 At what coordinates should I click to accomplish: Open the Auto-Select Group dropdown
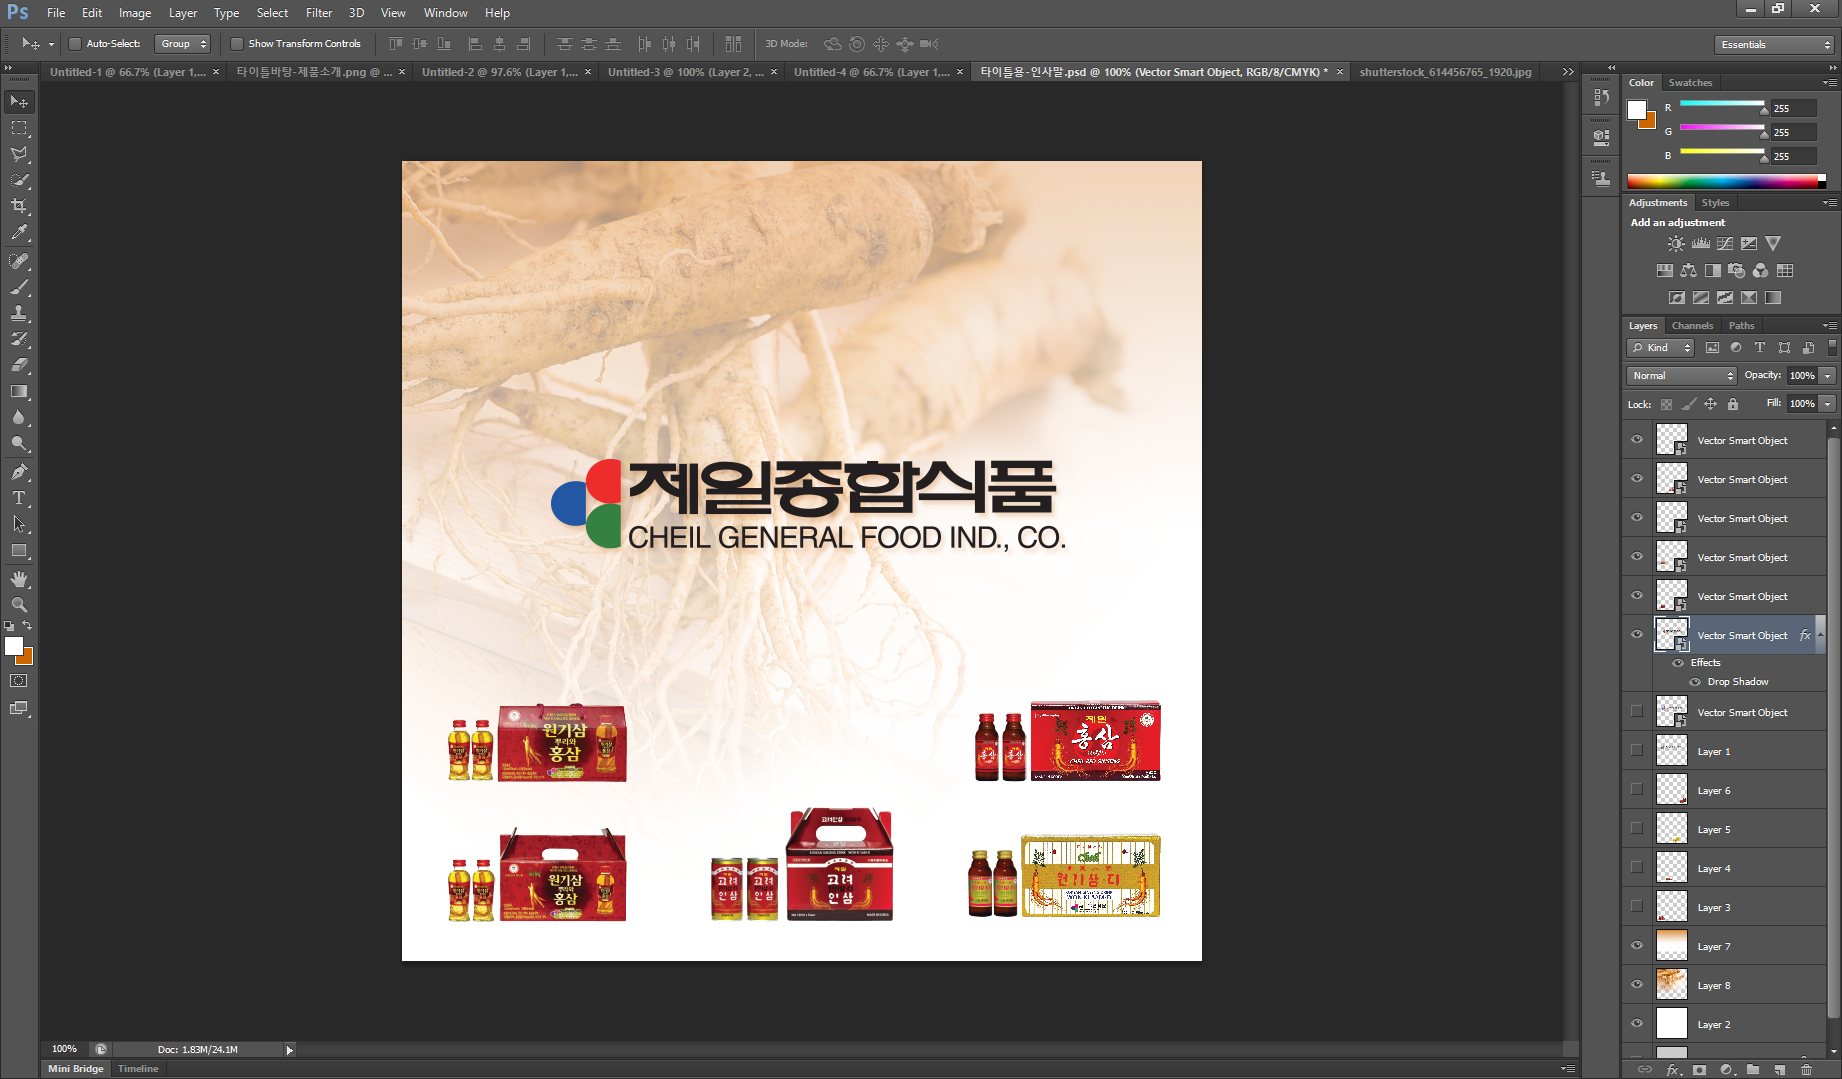tap(184, 44)
